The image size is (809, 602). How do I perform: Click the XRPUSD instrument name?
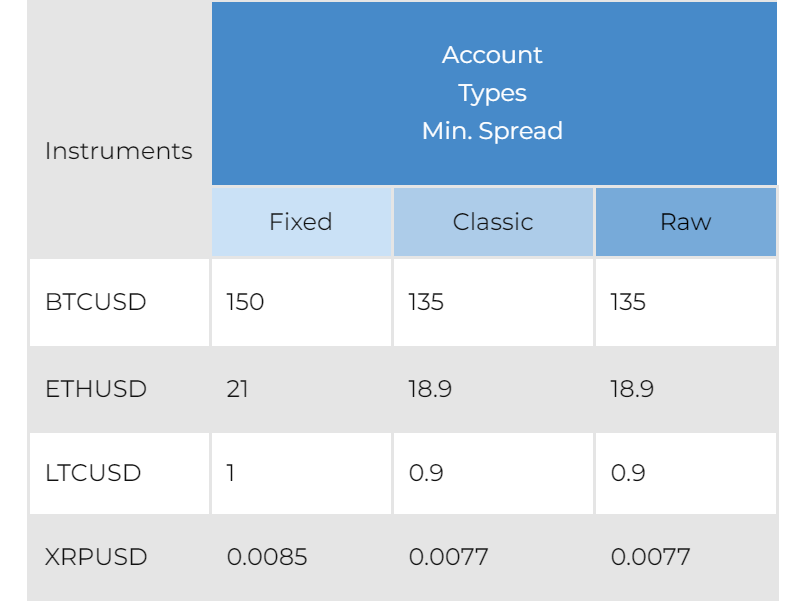(96, 557)
